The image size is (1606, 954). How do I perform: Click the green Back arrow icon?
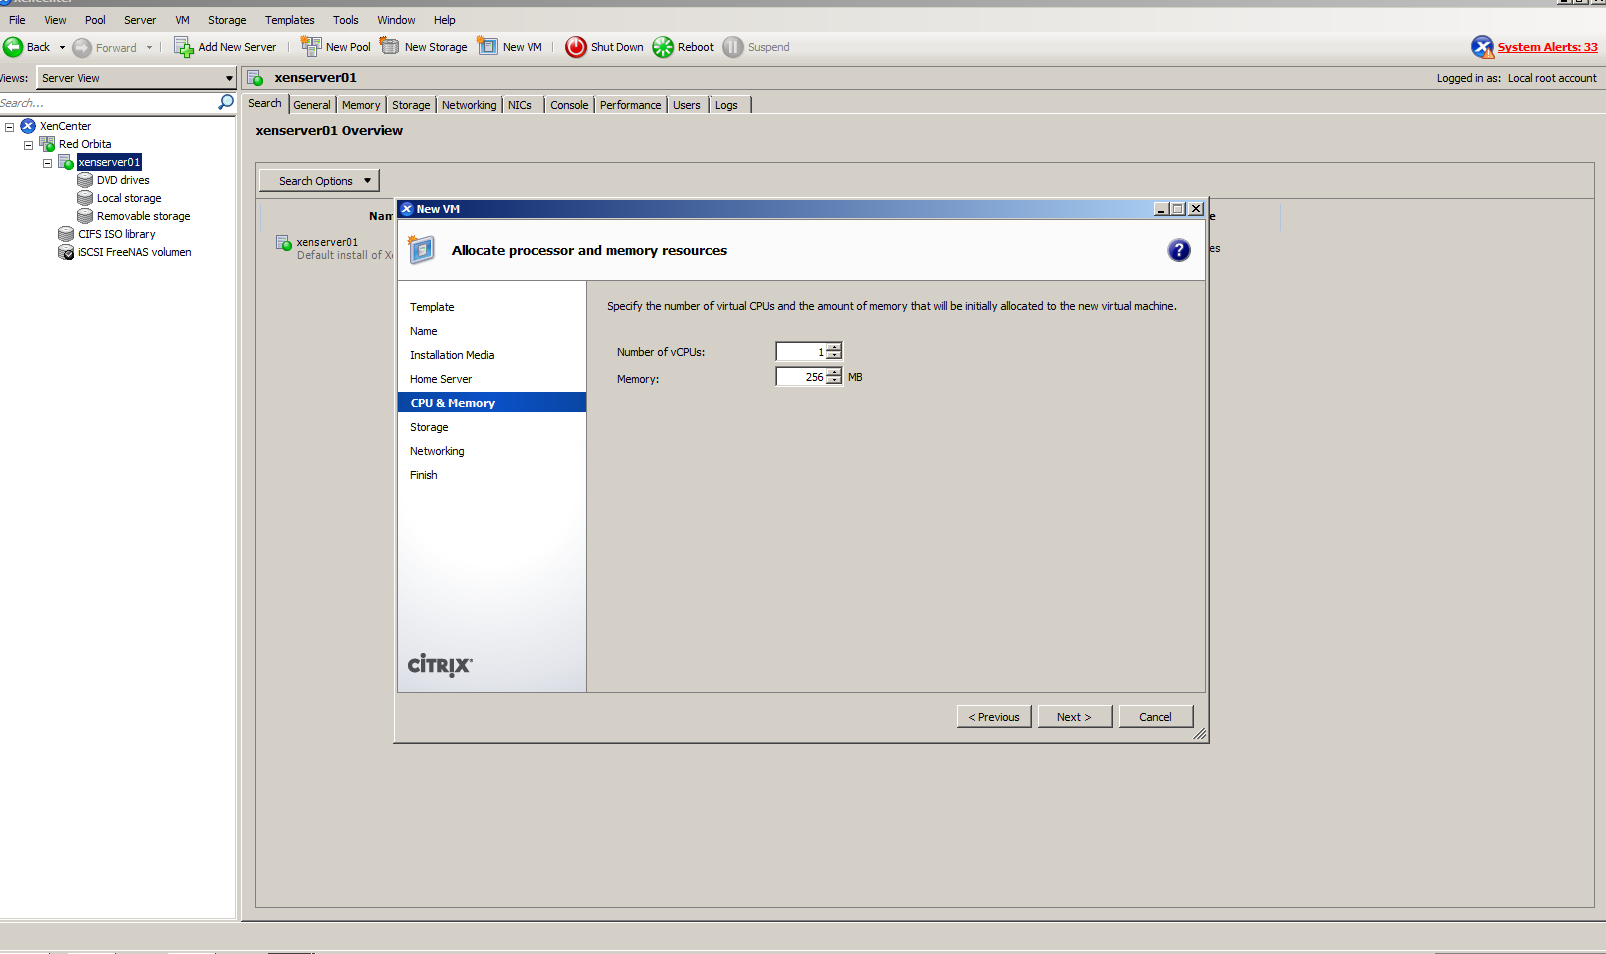(14, 47)
